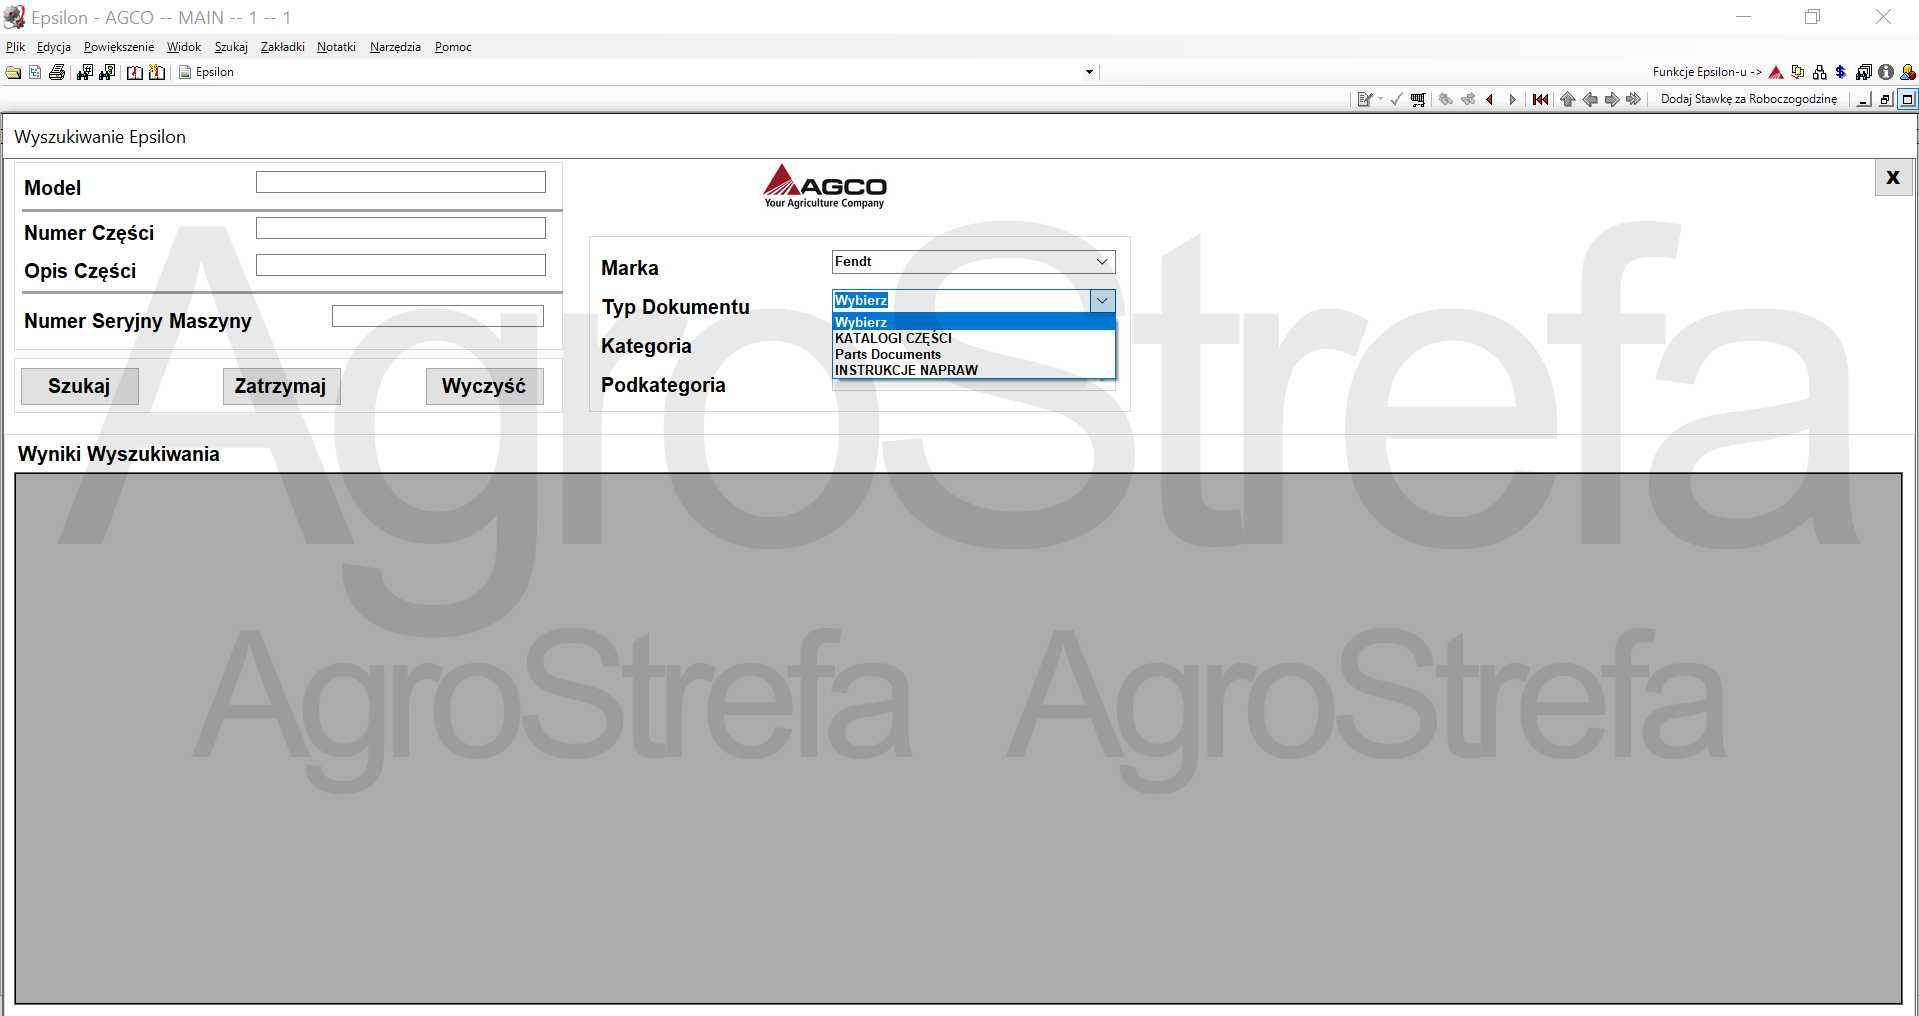1919x1016 pixels.
Task: Open the Pomoc menu
Action: 453,47
